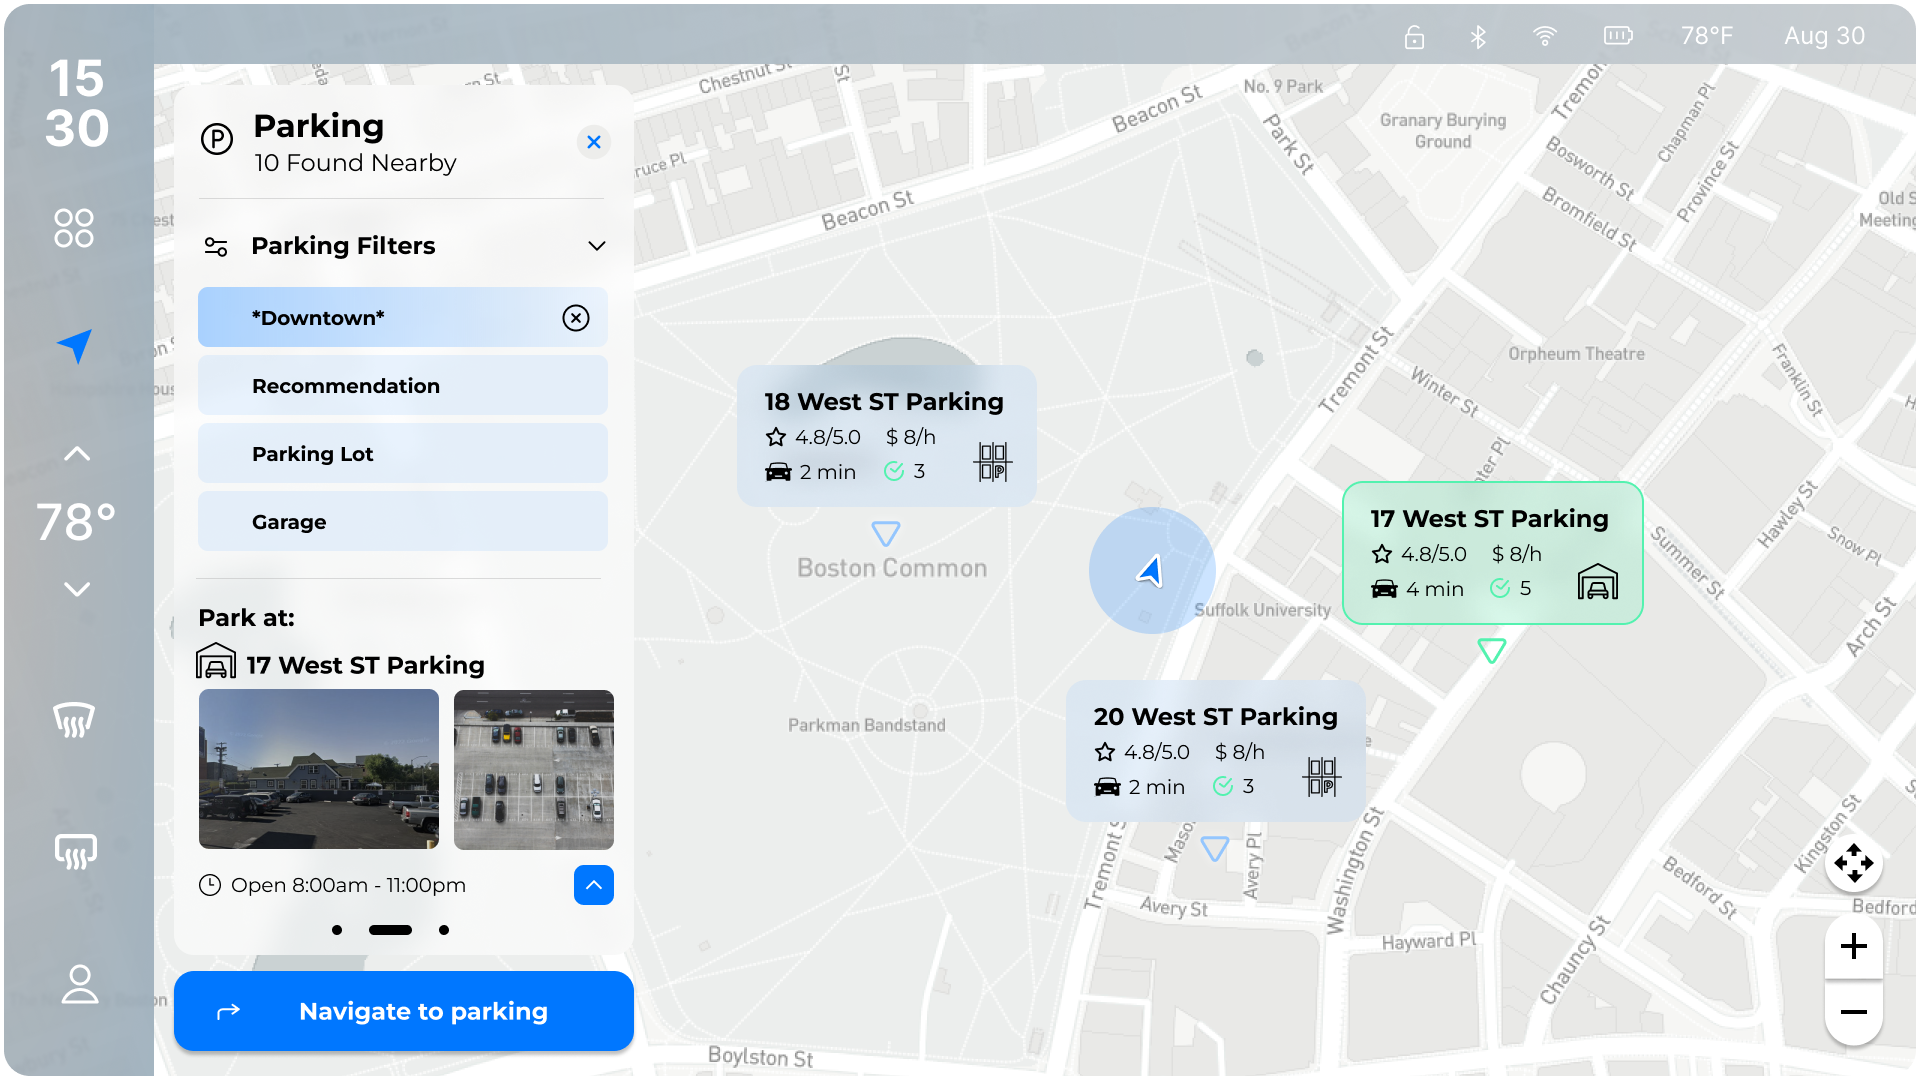The height and width of the screenshot is (1080, 1920).
Task: Open the user profile icon
Action: click(79, 984)
